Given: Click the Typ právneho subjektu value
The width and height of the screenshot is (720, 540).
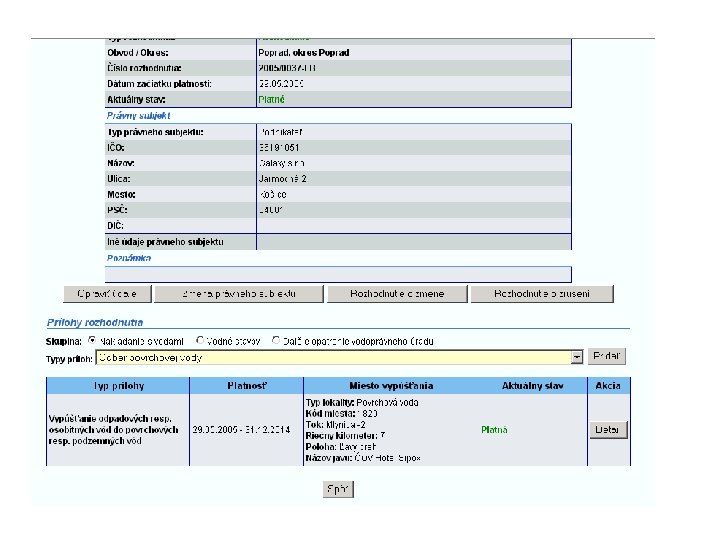Looking at the screenshot, I should point(281,132).
